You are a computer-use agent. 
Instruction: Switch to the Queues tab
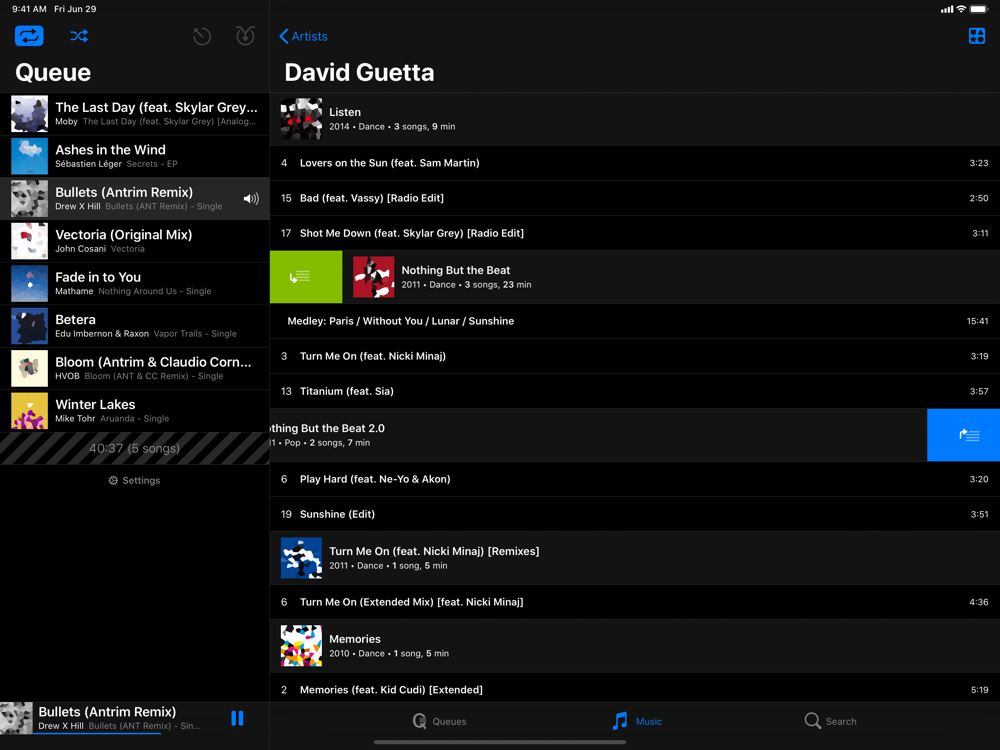439,721
